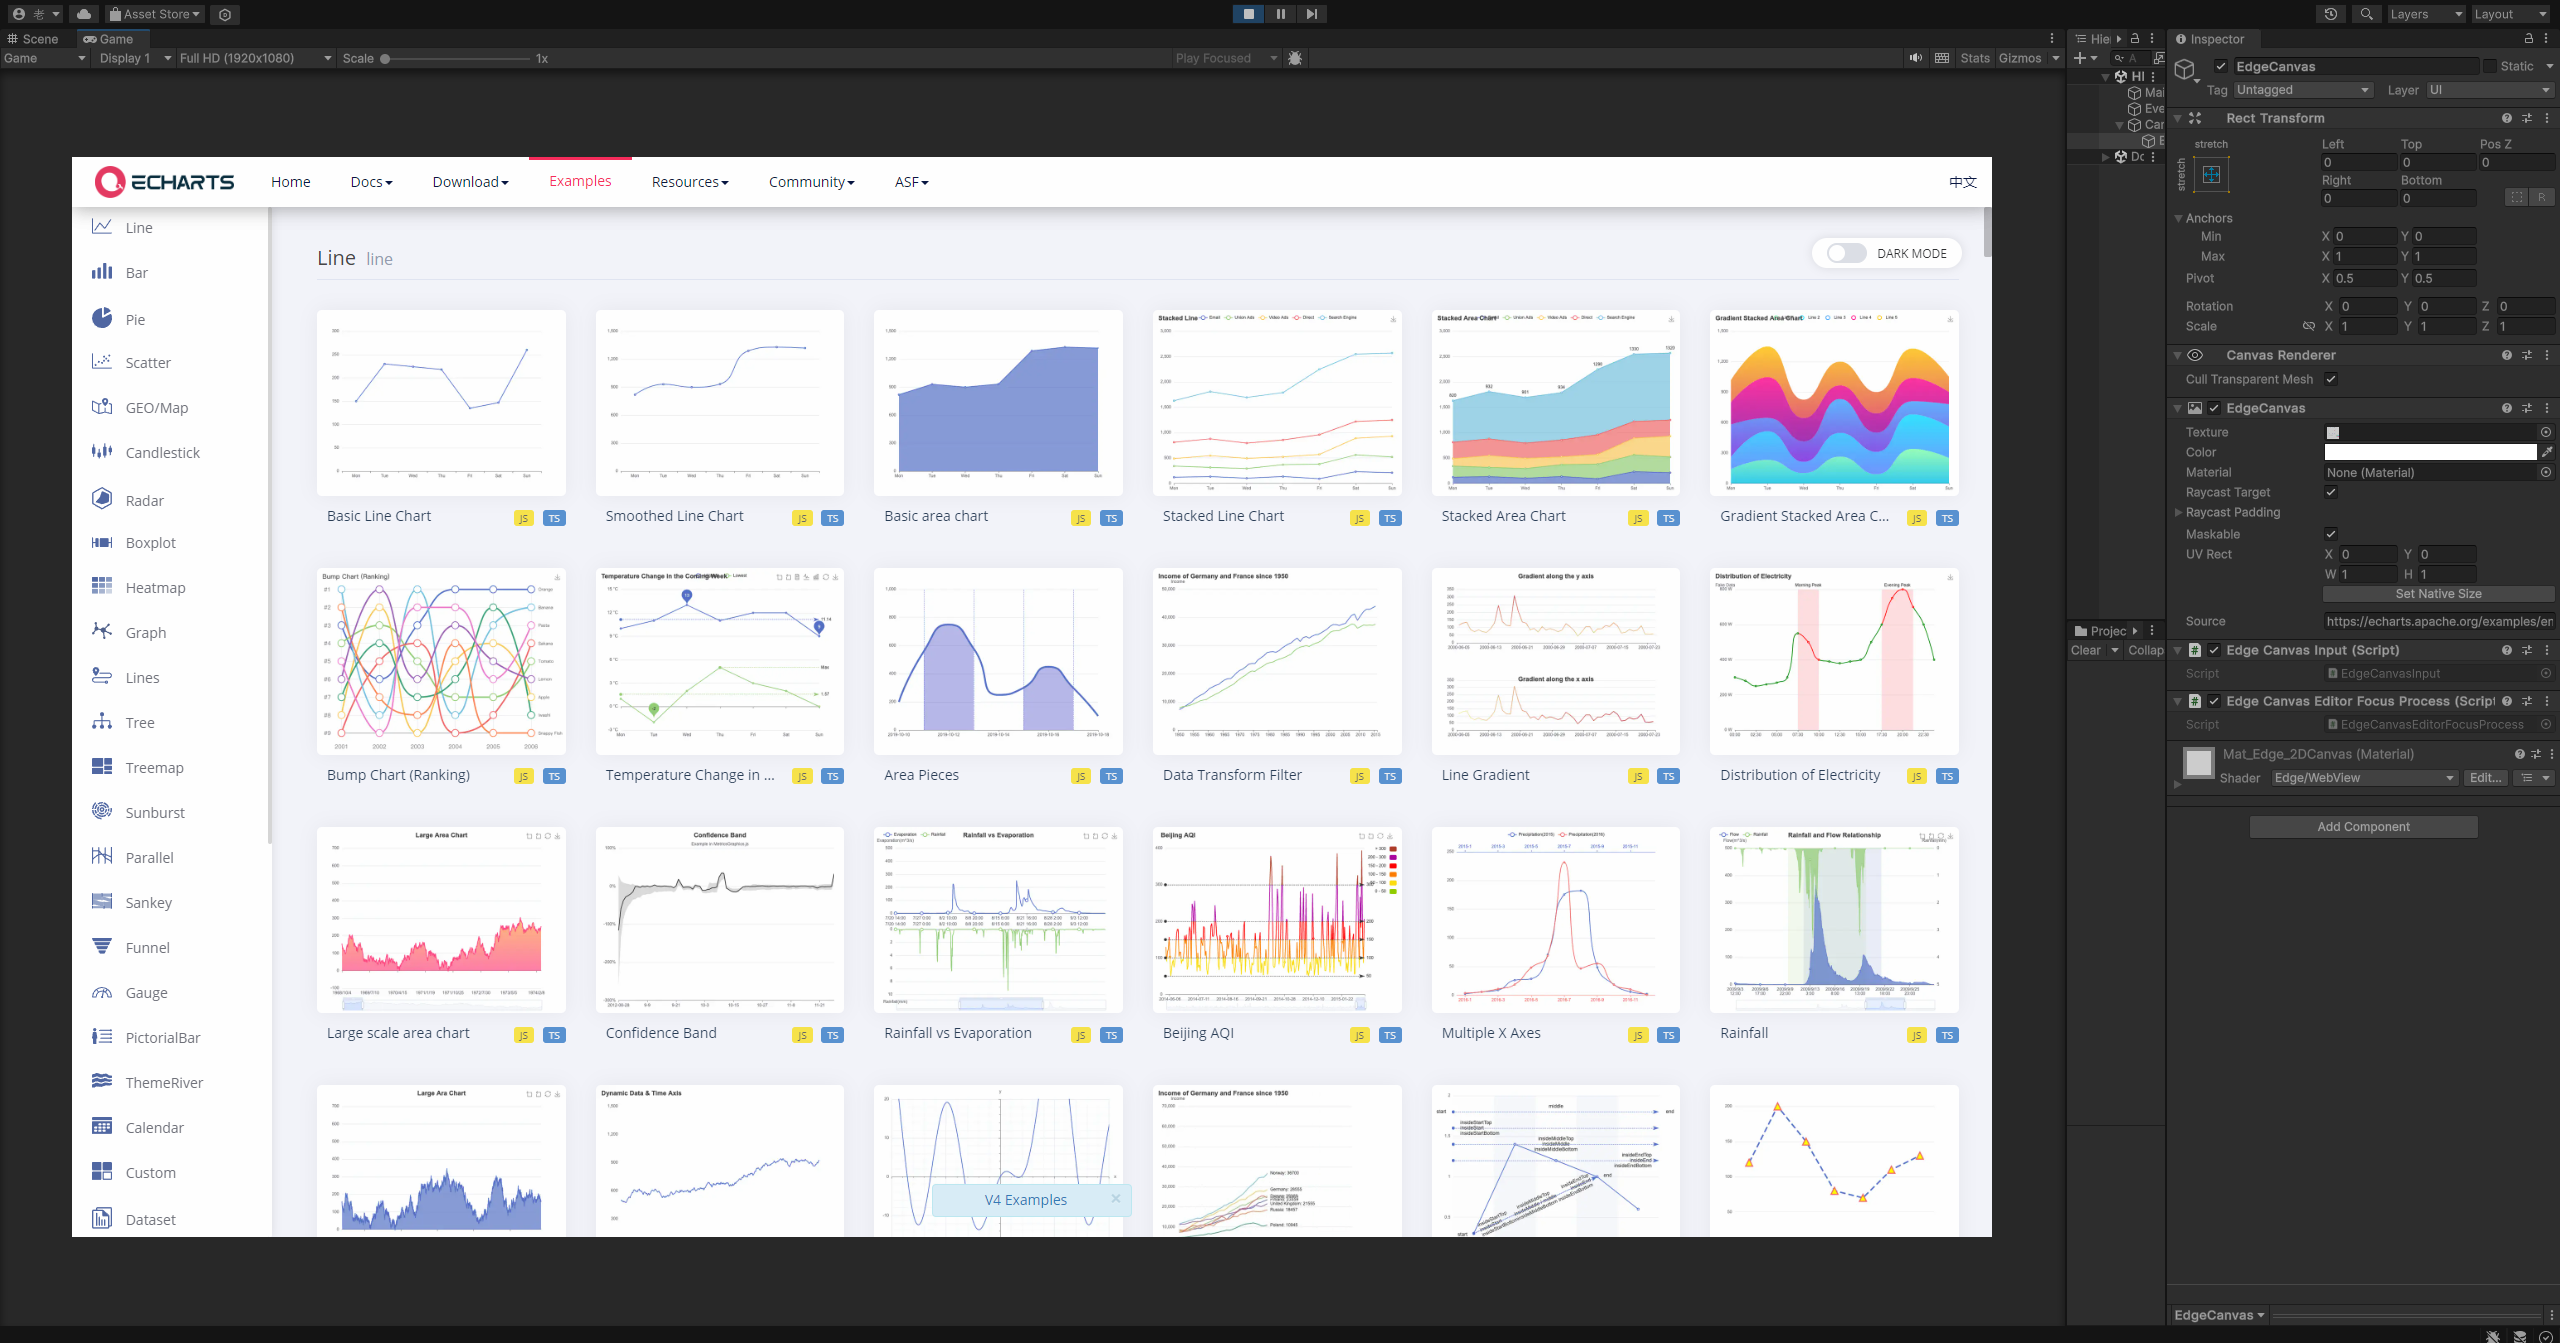2560x1343 pixels.
Task: Toggle the DARK MODE switch
Action: click(x=1846, y=253)
